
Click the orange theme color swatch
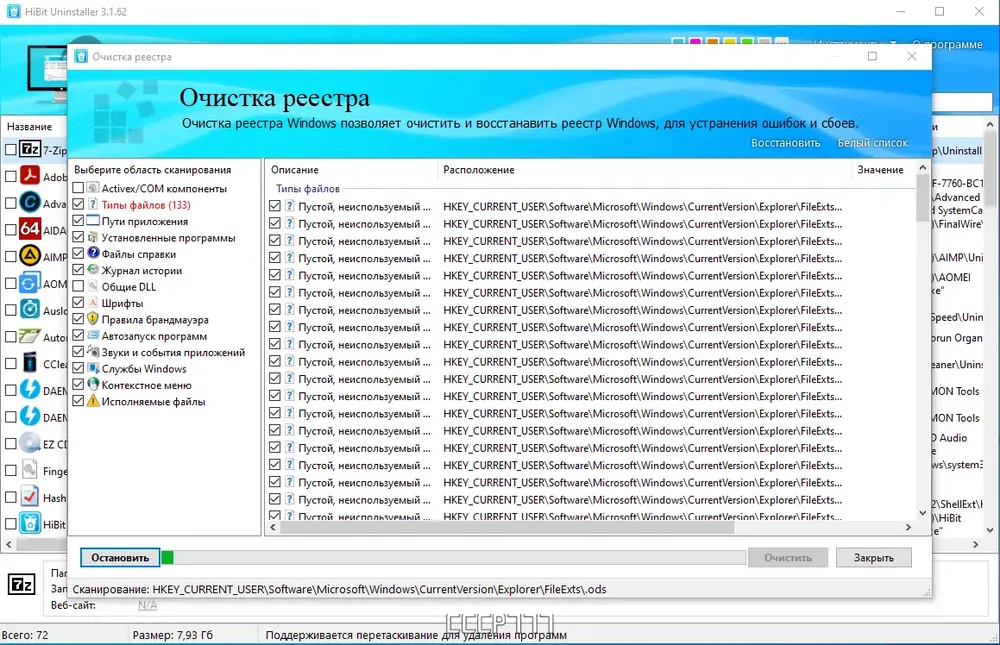click(712, 41)
